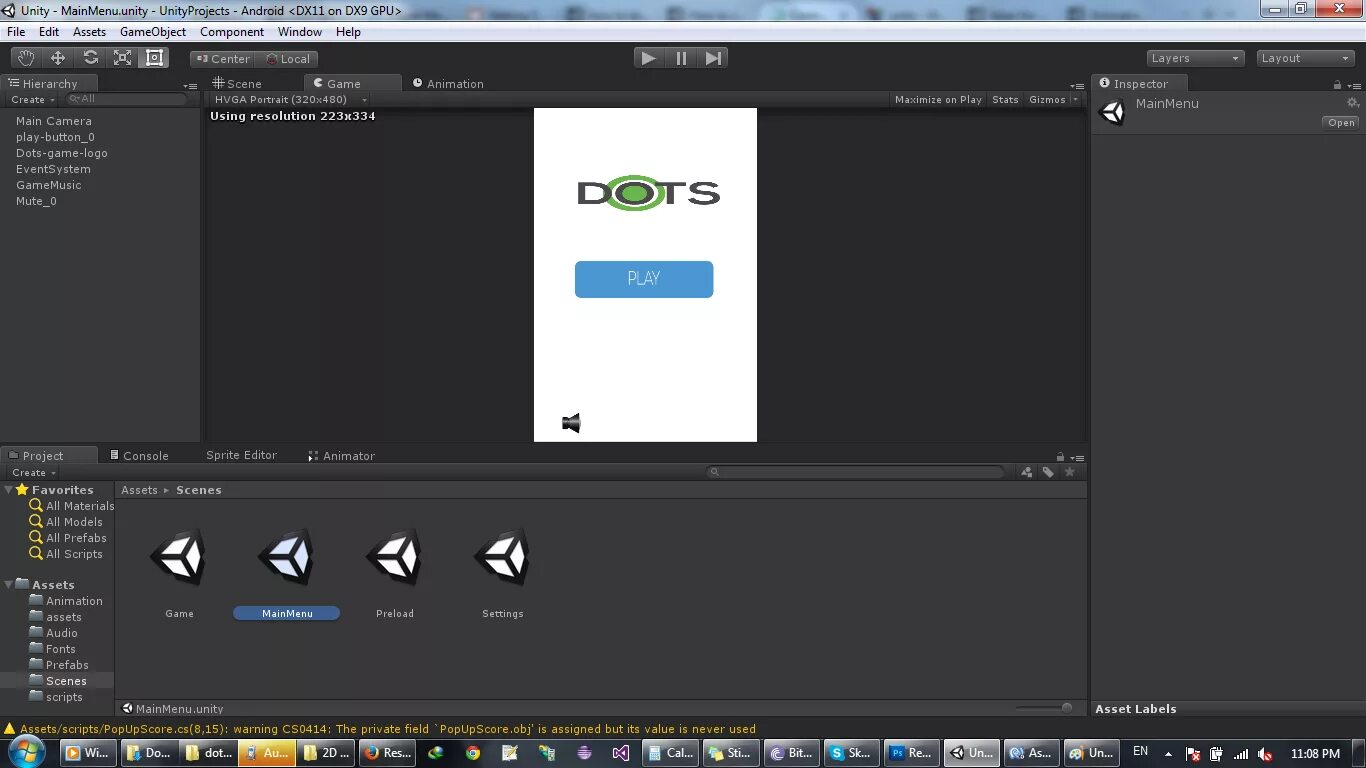Viewport: 1366px width, 768px height.
Task: Open the Game scene asset icon
Action: click(x=179, y=557)
